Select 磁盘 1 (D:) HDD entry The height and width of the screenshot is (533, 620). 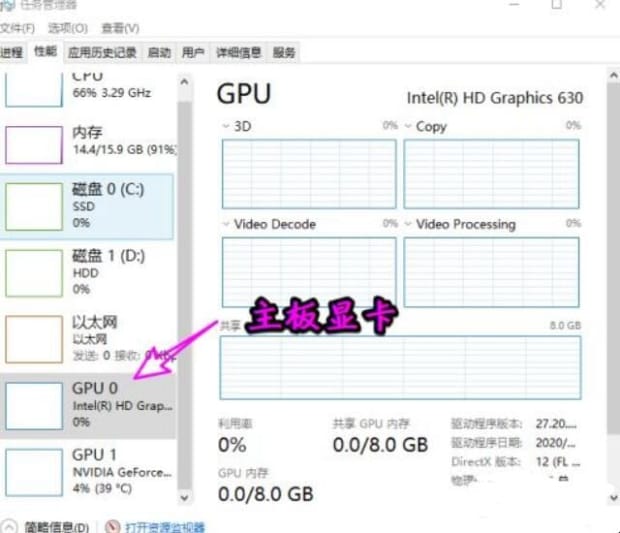[87, 273]
